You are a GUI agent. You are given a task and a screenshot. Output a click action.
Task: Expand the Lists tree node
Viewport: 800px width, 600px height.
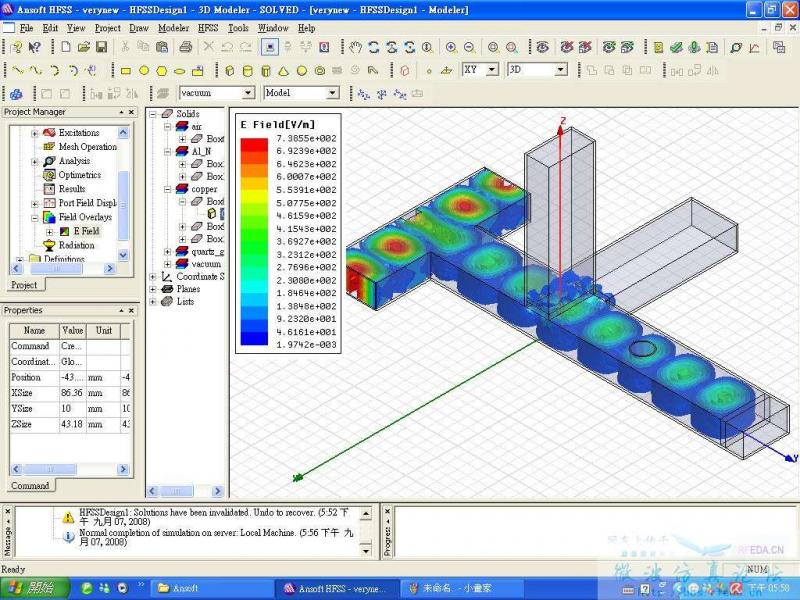[153, 302]
